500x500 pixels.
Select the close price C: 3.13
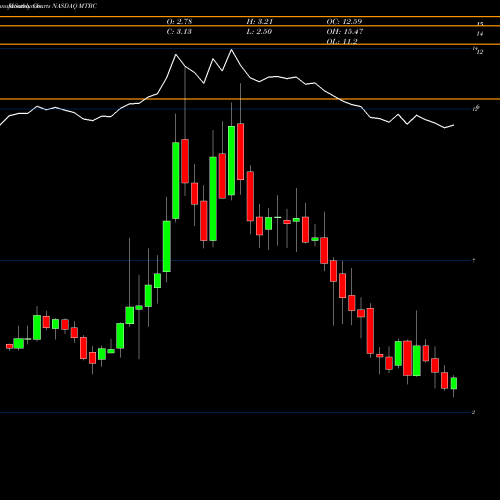179,32
